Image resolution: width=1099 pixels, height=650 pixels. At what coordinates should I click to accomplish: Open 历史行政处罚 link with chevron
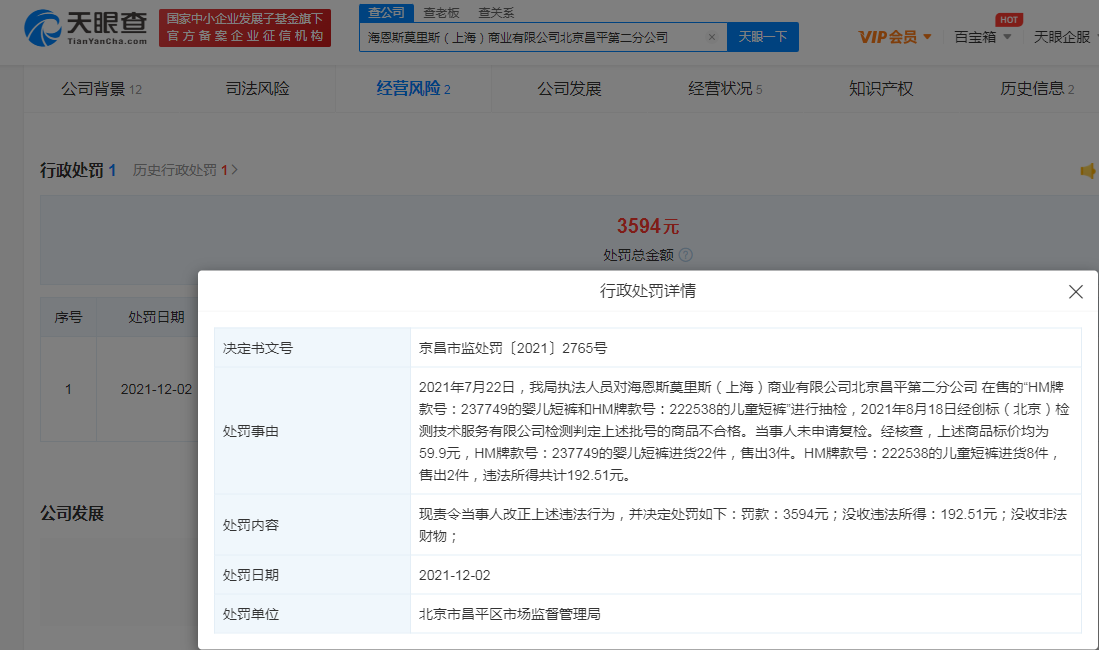[x=185, y=170]
